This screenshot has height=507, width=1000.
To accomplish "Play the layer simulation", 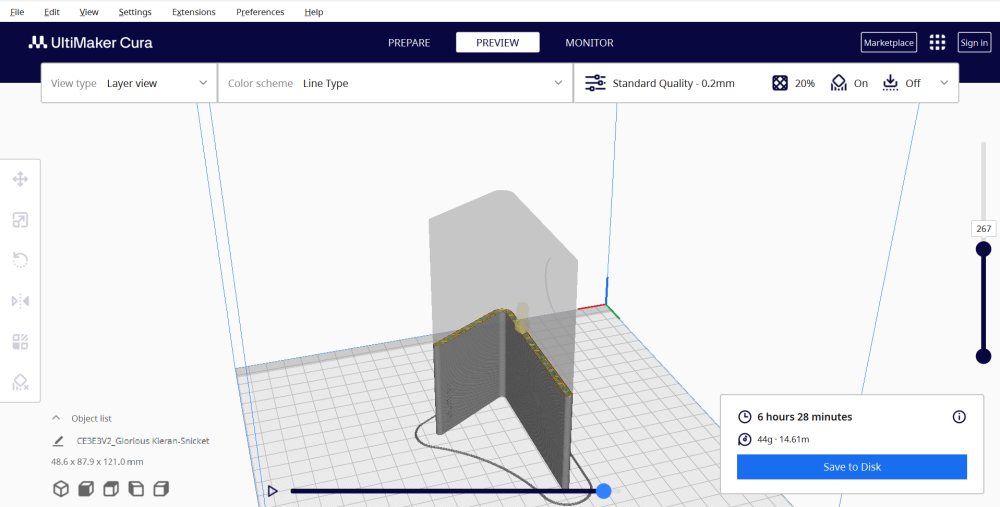I will [272, 491].
